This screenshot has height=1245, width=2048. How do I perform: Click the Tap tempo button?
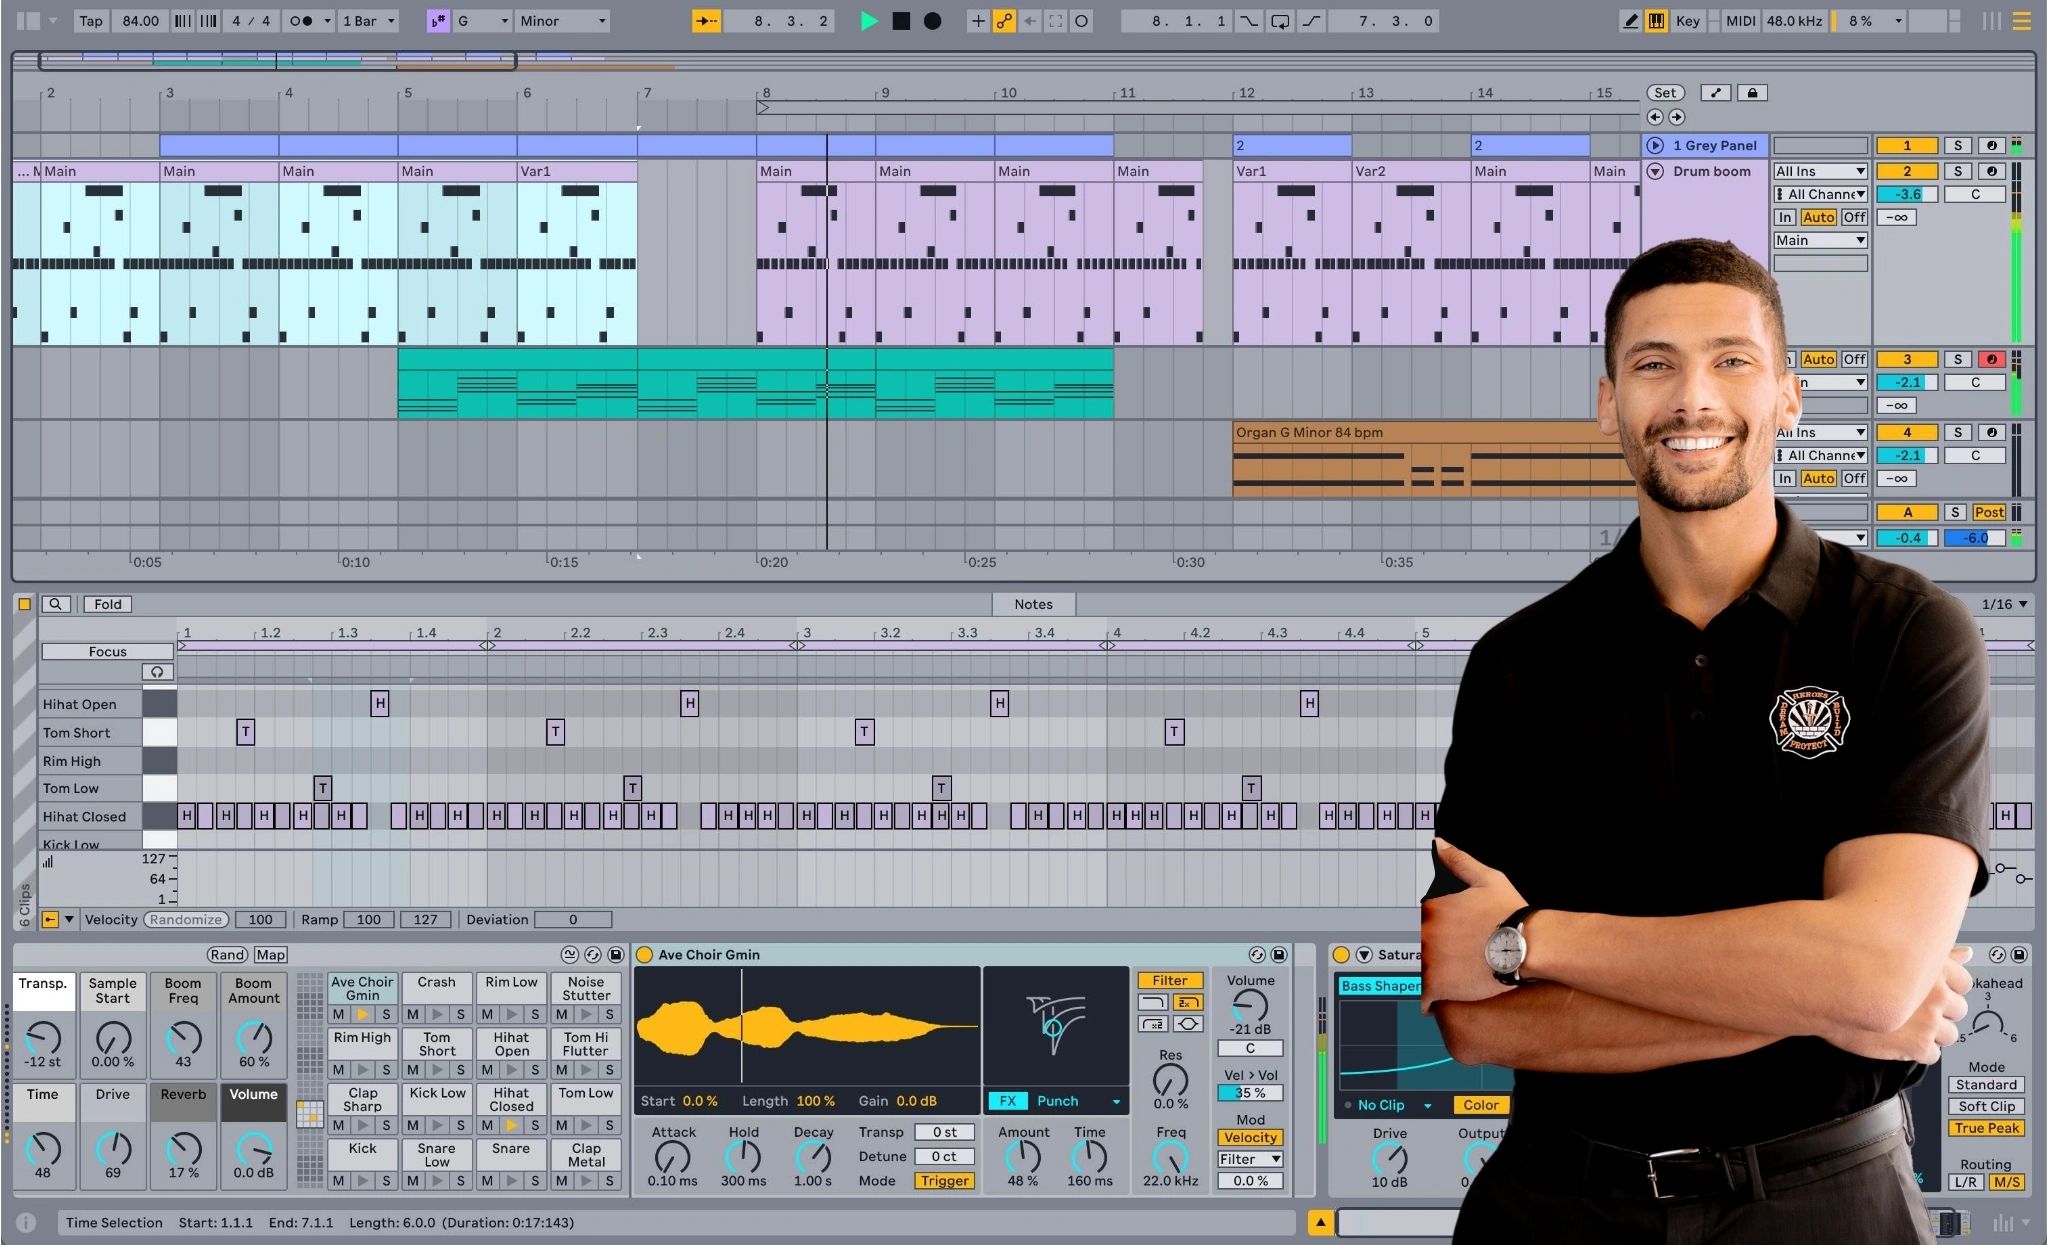point(91,21)
